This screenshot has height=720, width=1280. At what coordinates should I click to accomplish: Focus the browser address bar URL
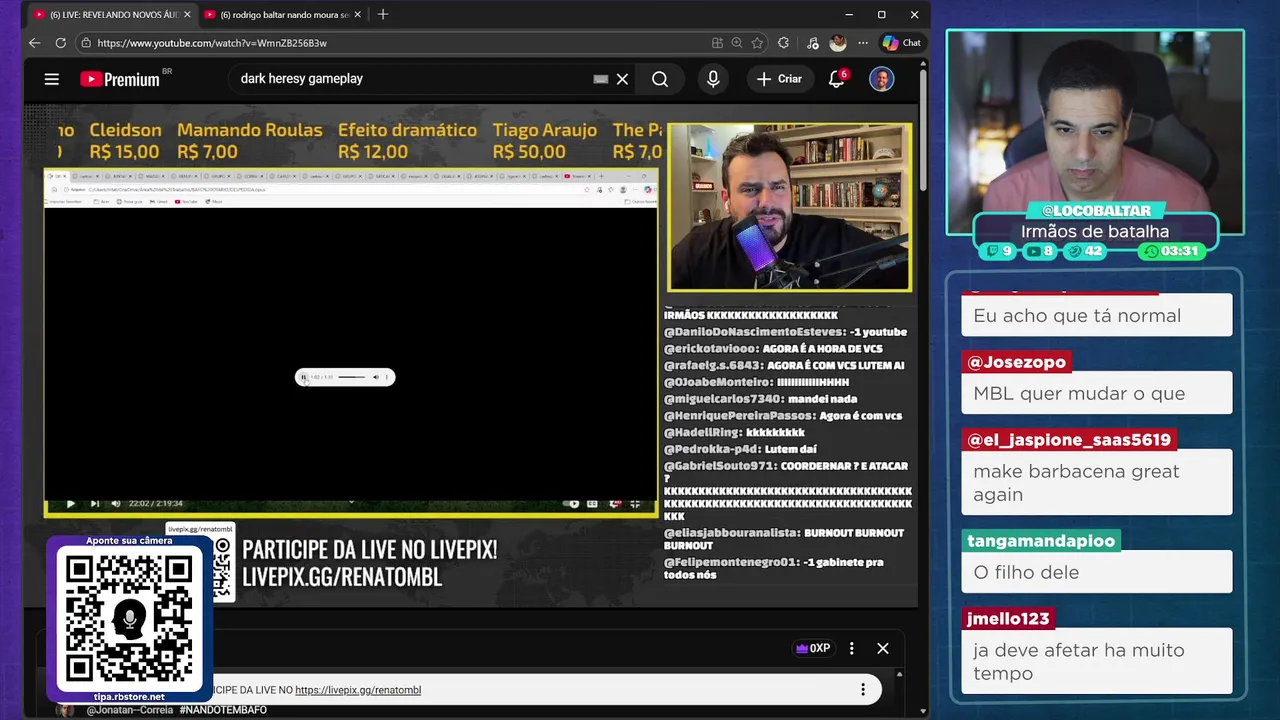point(212,43)
